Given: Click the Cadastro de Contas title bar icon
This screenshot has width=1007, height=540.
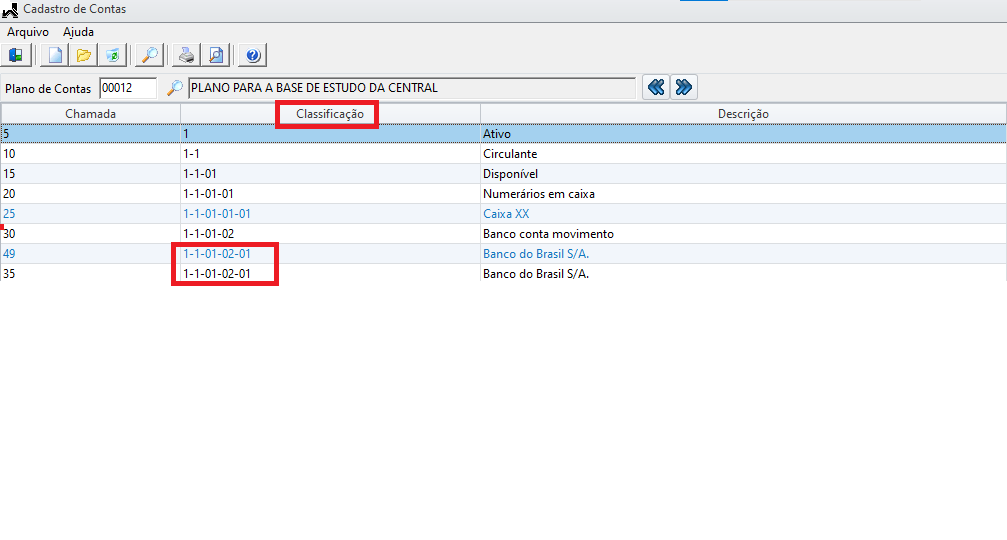Looking at the screenshot, I should (x=10, y=10).
